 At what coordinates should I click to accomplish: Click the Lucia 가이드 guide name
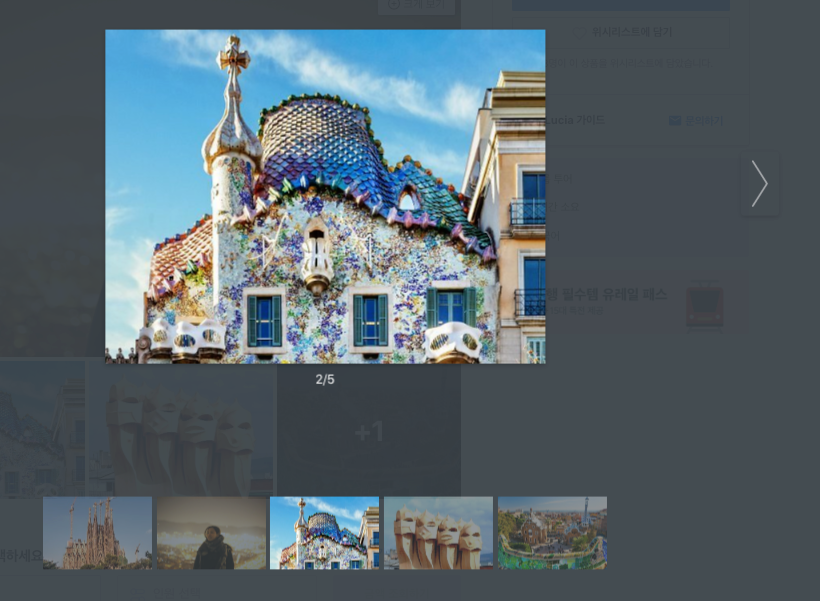(575, 120)
